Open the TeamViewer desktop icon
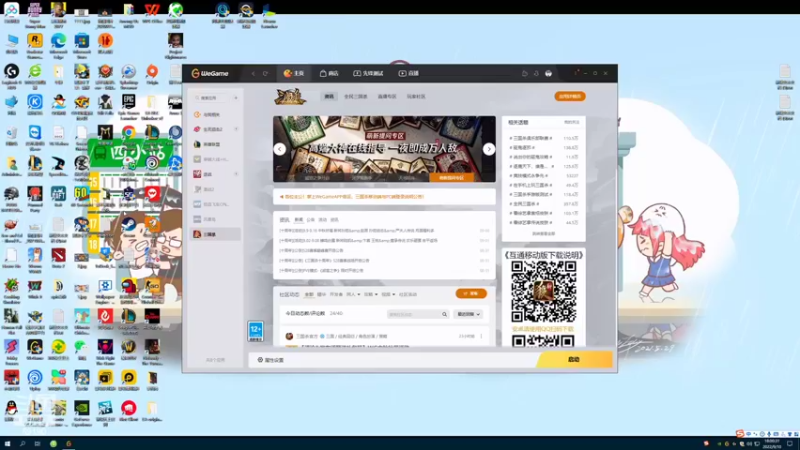The image size is (800, 450). (x=35, y=136)
